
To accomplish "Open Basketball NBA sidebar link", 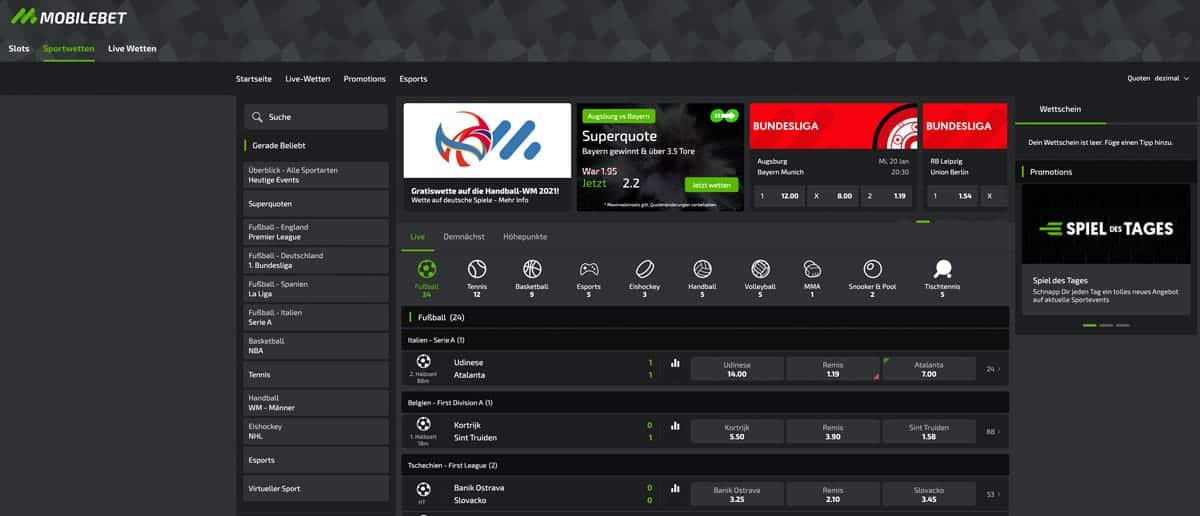I will 316,346.
